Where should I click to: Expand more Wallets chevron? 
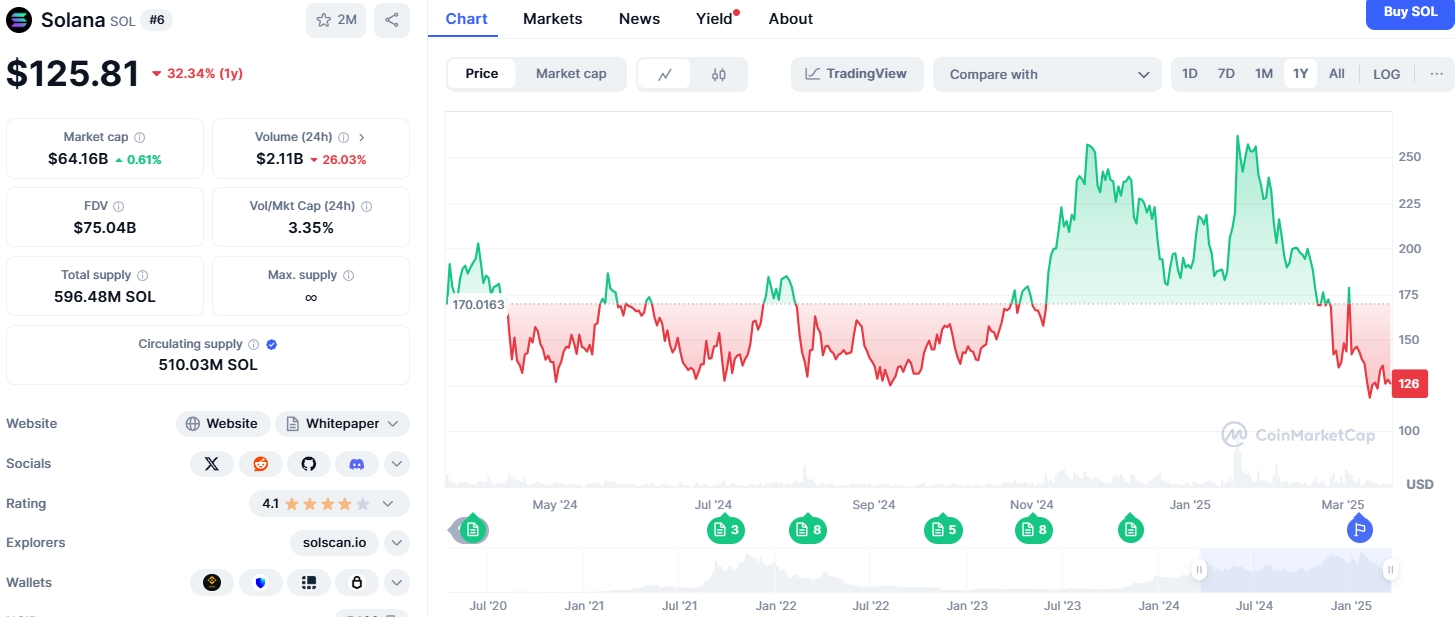coord(397,582)
